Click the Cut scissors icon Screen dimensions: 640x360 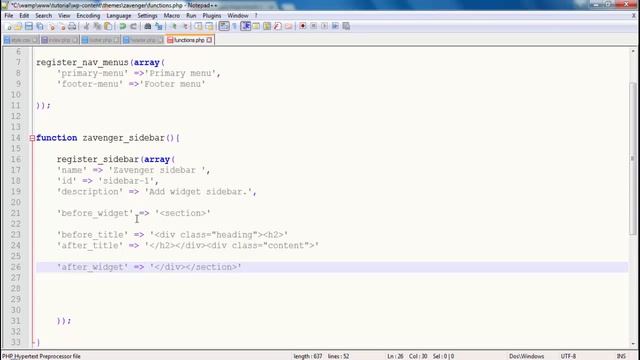(x=86, y=27)
